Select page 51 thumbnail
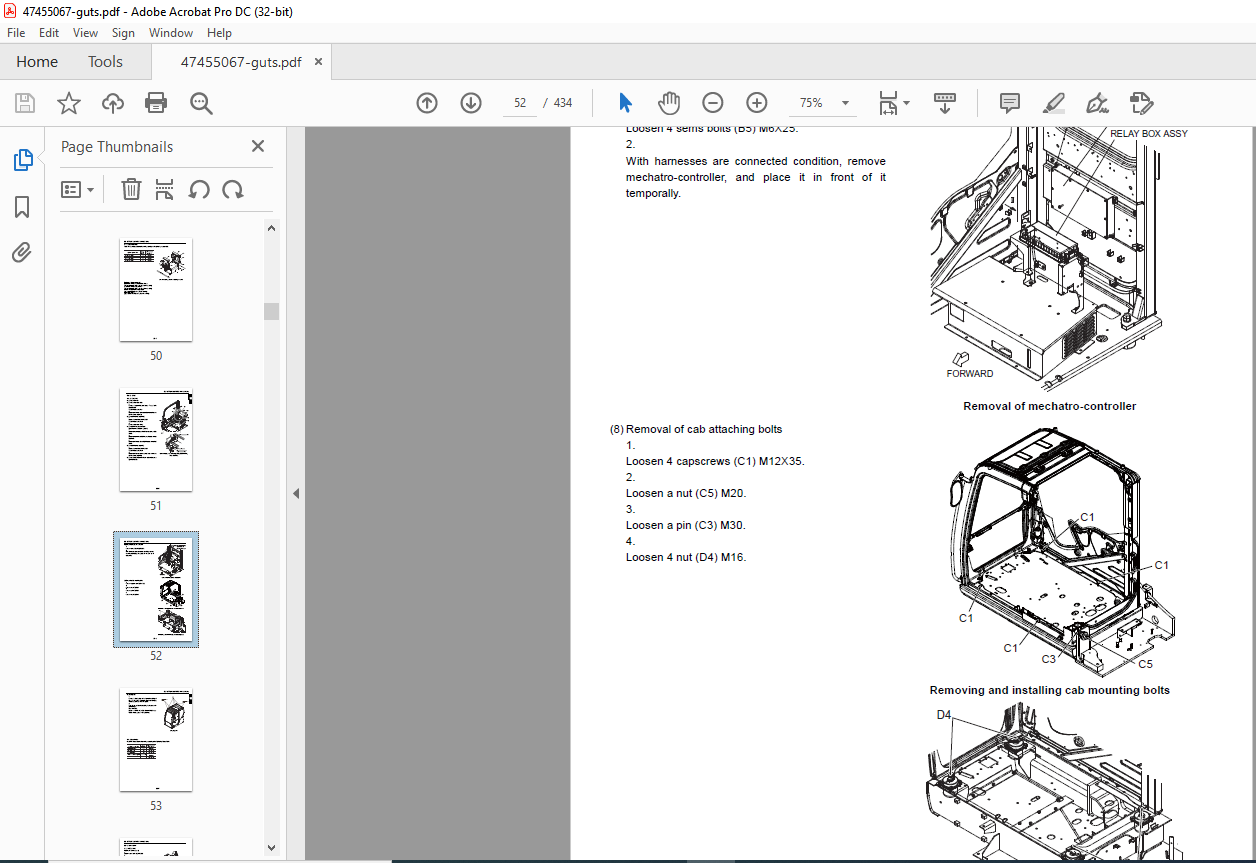 pos(156,440)
